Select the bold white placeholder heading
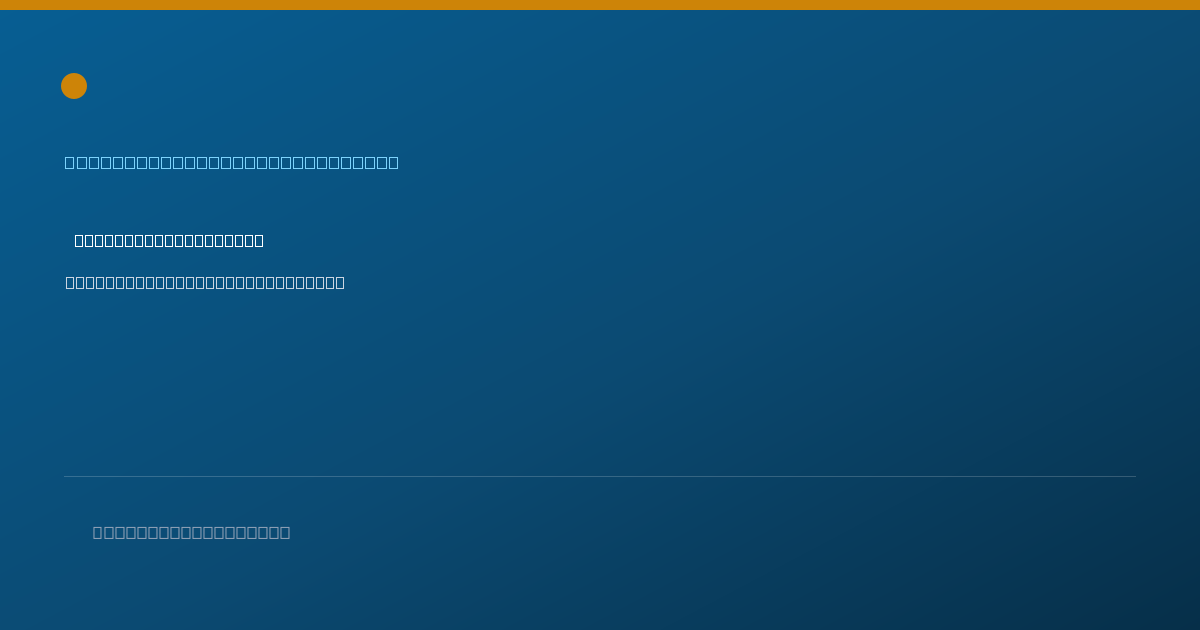Screen dimensions: 1200x630 click(169, 241)
